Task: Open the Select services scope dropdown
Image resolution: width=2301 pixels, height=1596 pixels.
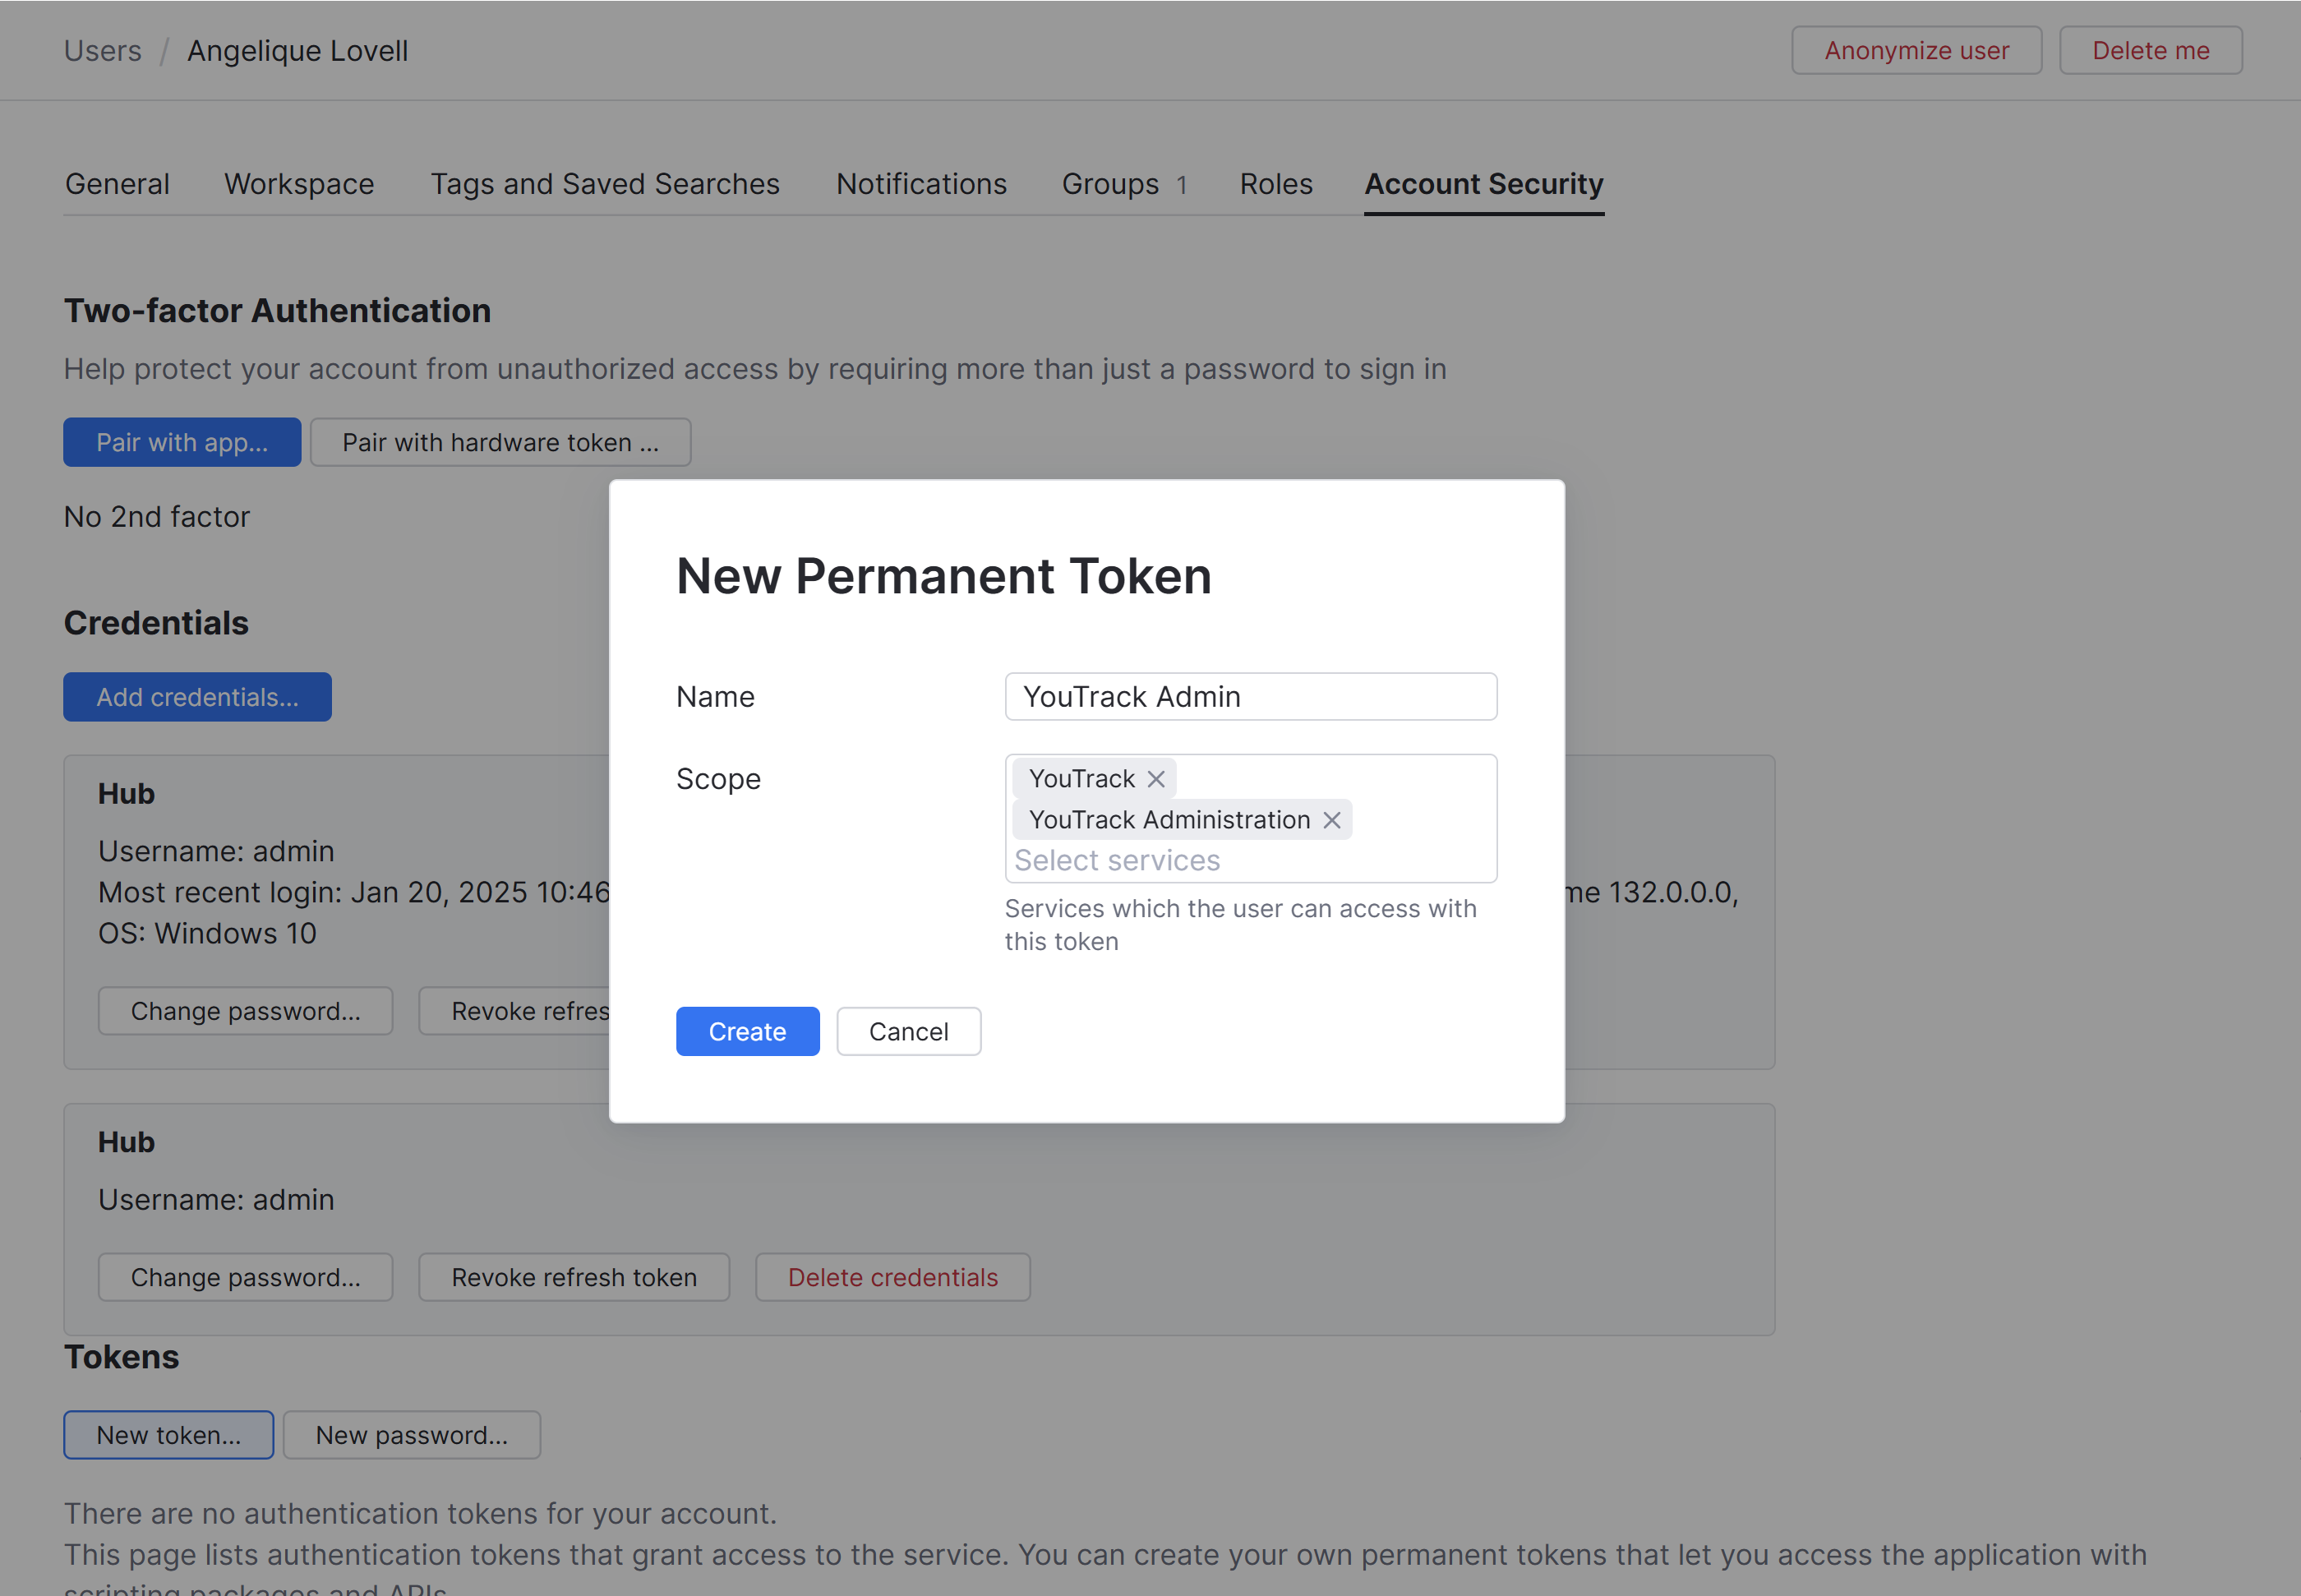Action: (1117, 860)
